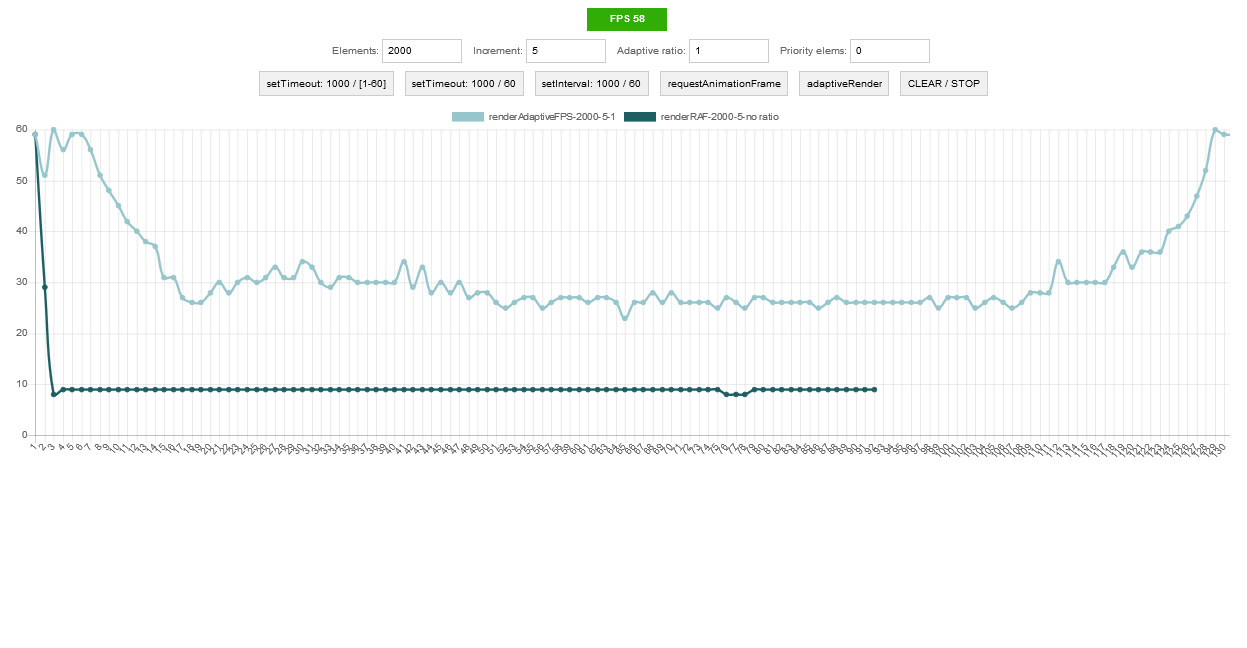Click the green FPS 58 indicator
The height and width of the screenshot is (648, 1247).
point(627,19)
